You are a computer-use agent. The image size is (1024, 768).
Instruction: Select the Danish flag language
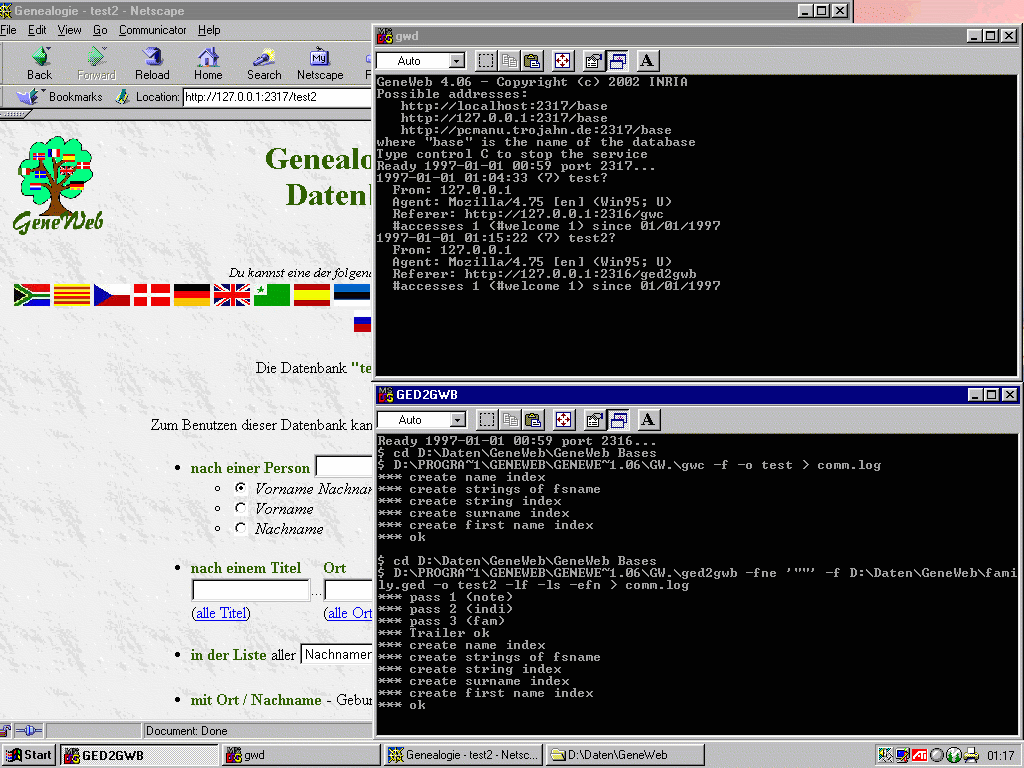click(152, 295)
